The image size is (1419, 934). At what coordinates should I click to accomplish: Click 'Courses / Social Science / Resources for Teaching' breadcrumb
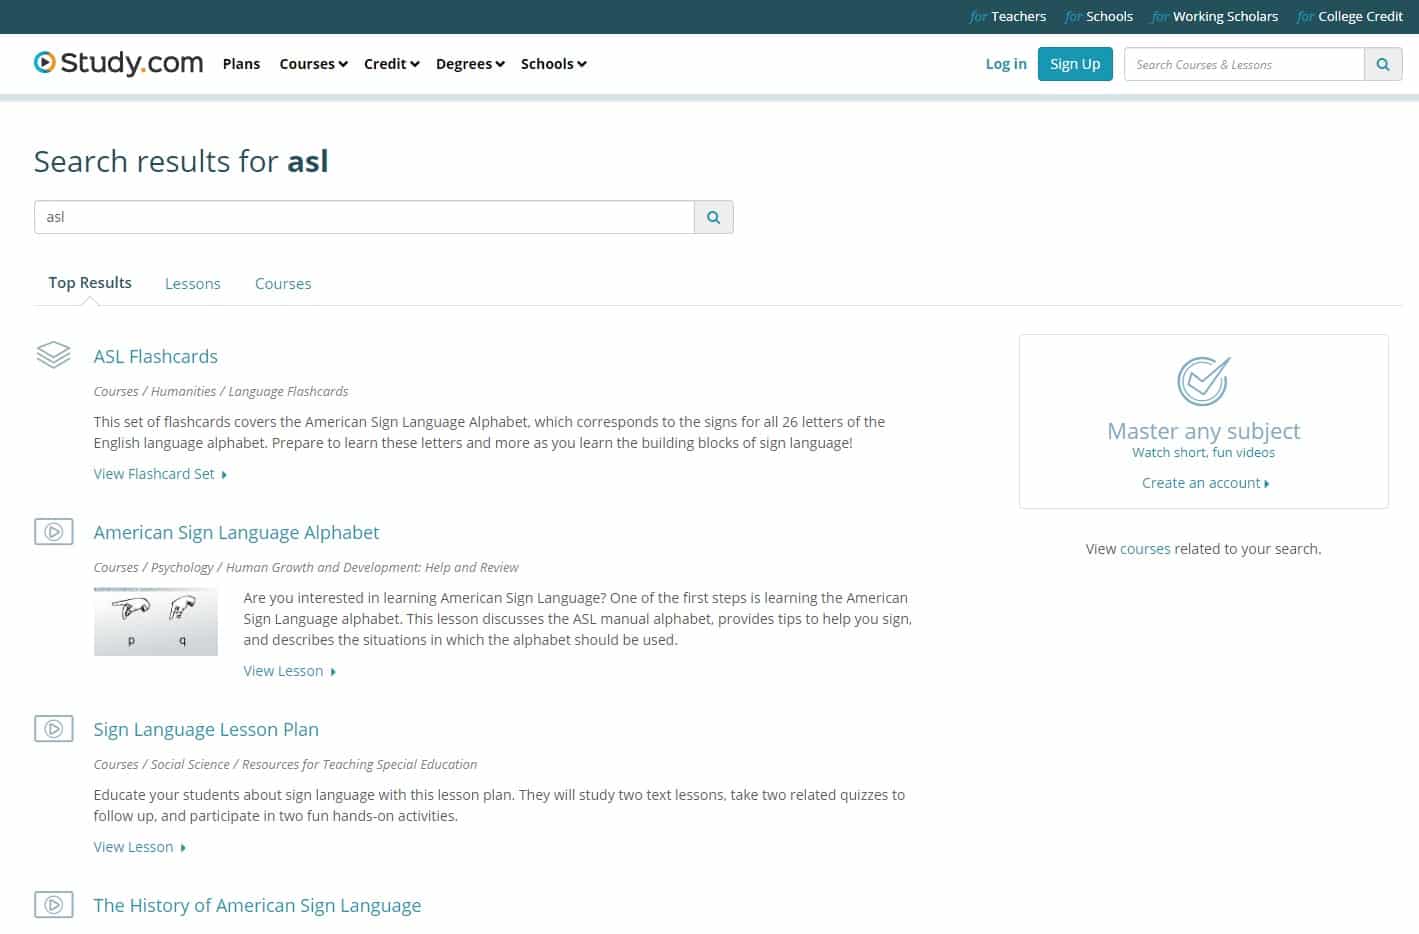tap(285, 764)
